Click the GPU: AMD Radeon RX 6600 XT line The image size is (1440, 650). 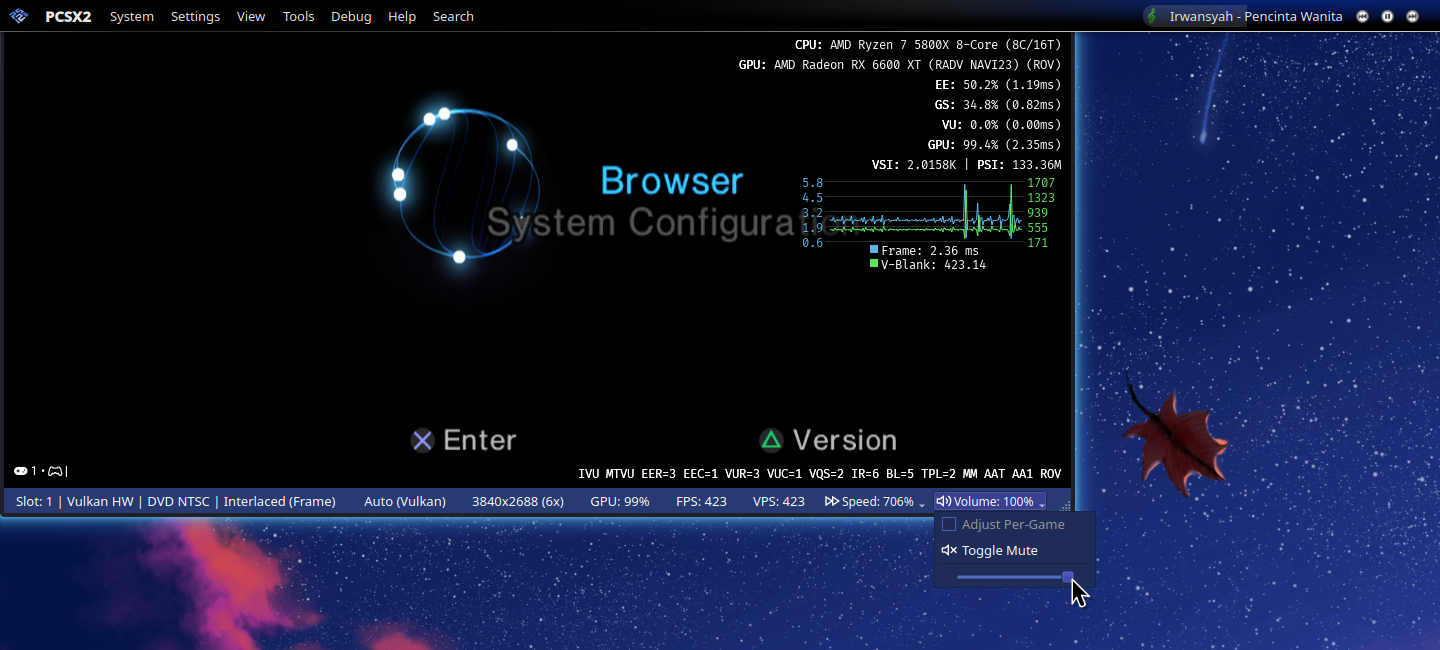point(900,65)
